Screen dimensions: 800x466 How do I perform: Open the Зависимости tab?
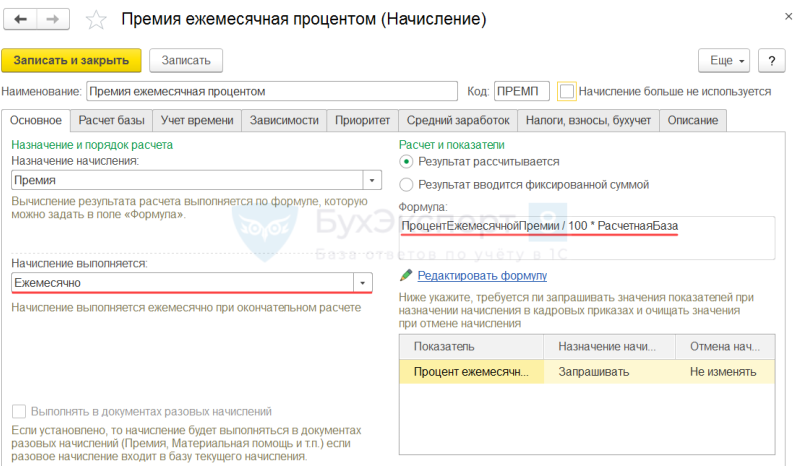click(284, 120)
